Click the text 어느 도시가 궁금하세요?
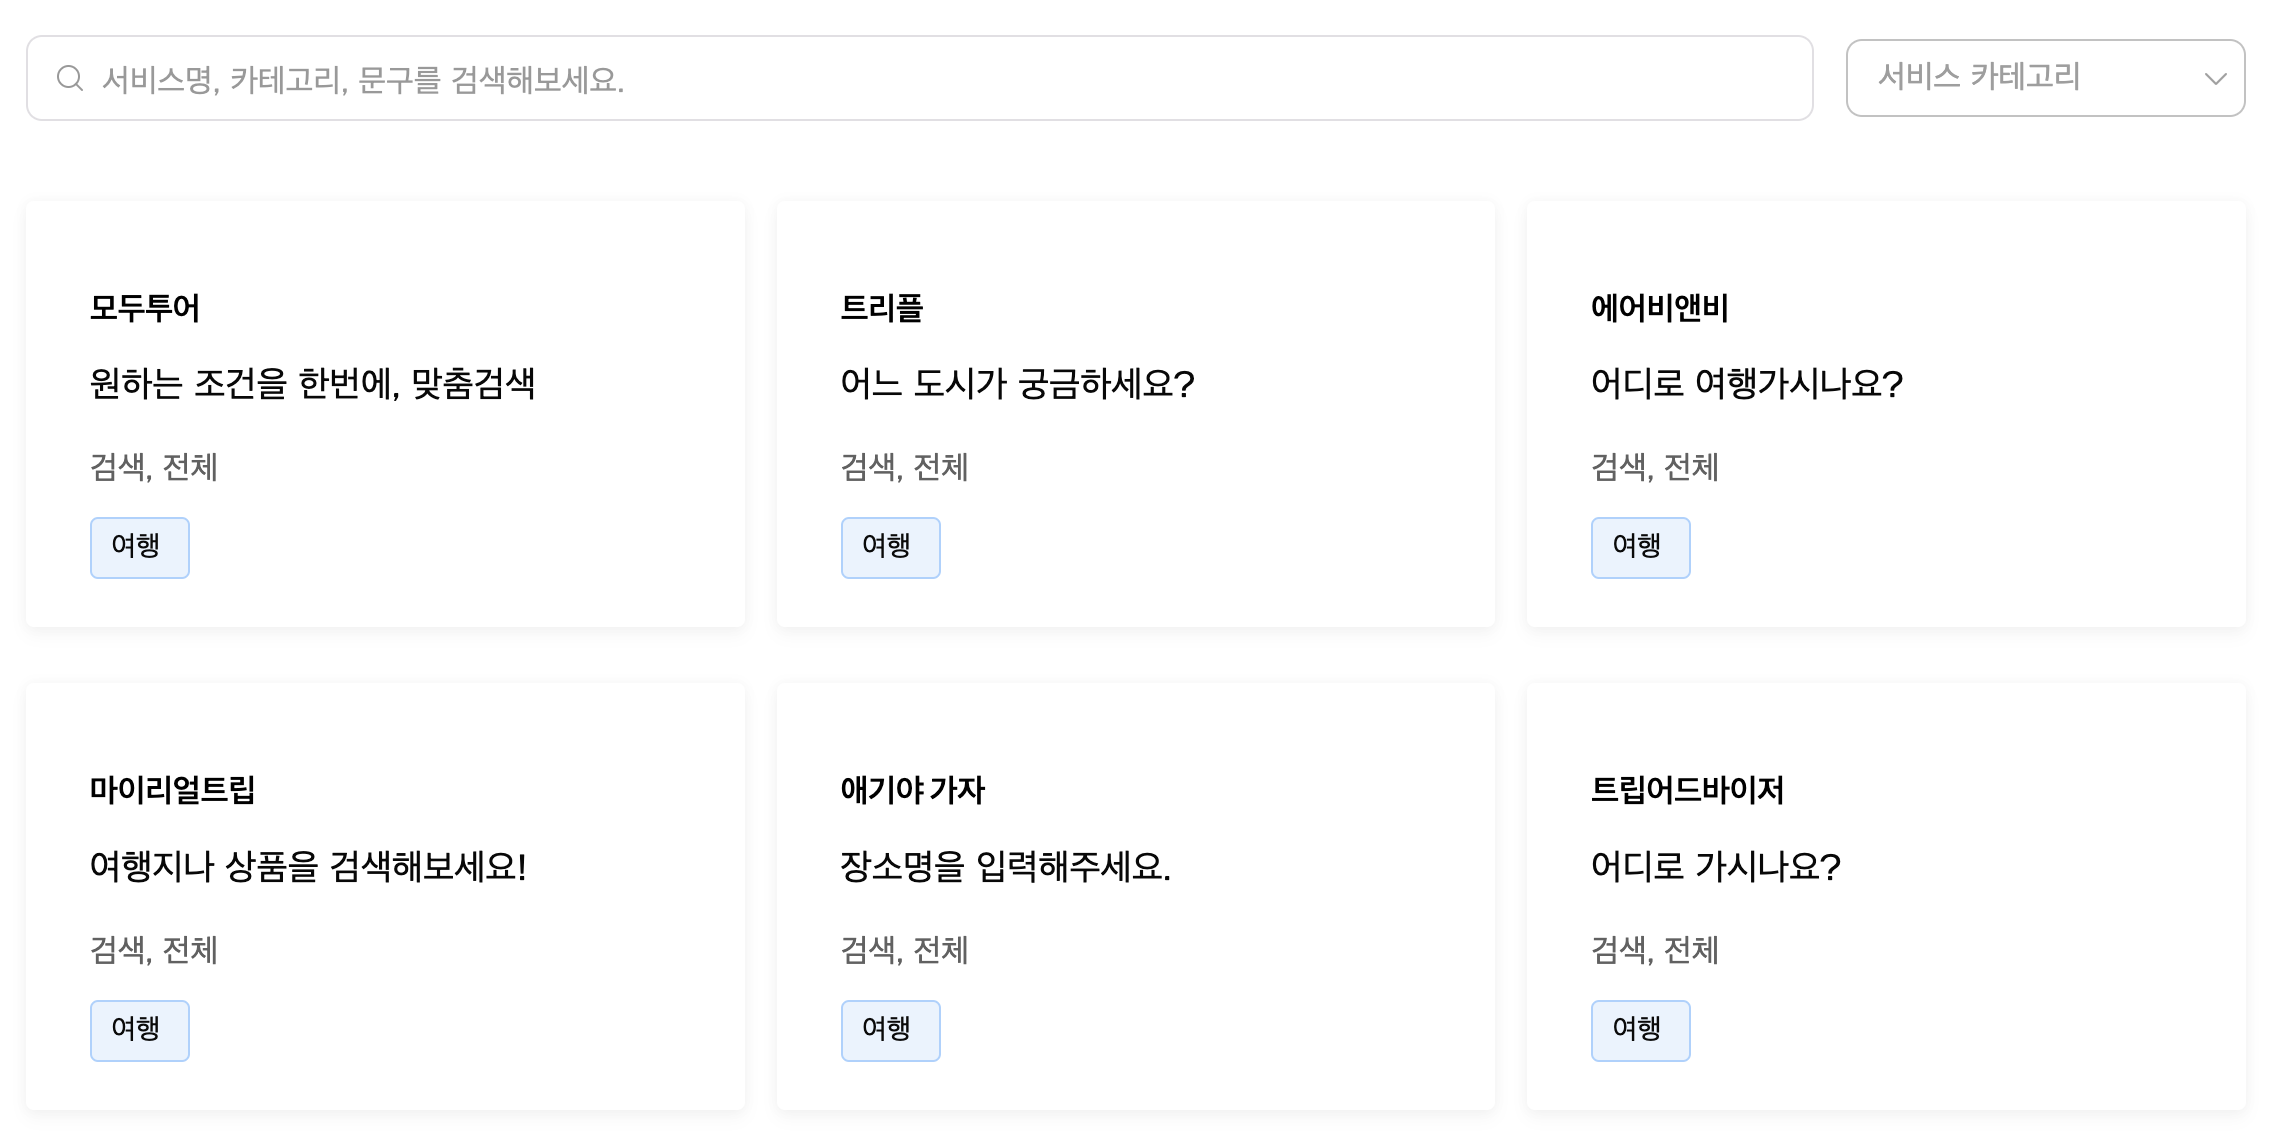Screen dimensions: 2270x1138 coord(1017,384)
